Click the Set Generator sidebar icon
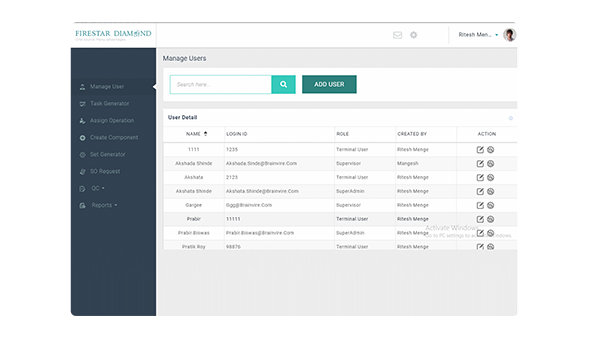Screen dimensions: 590x360 pyautogui.click(x=82, y=155)
